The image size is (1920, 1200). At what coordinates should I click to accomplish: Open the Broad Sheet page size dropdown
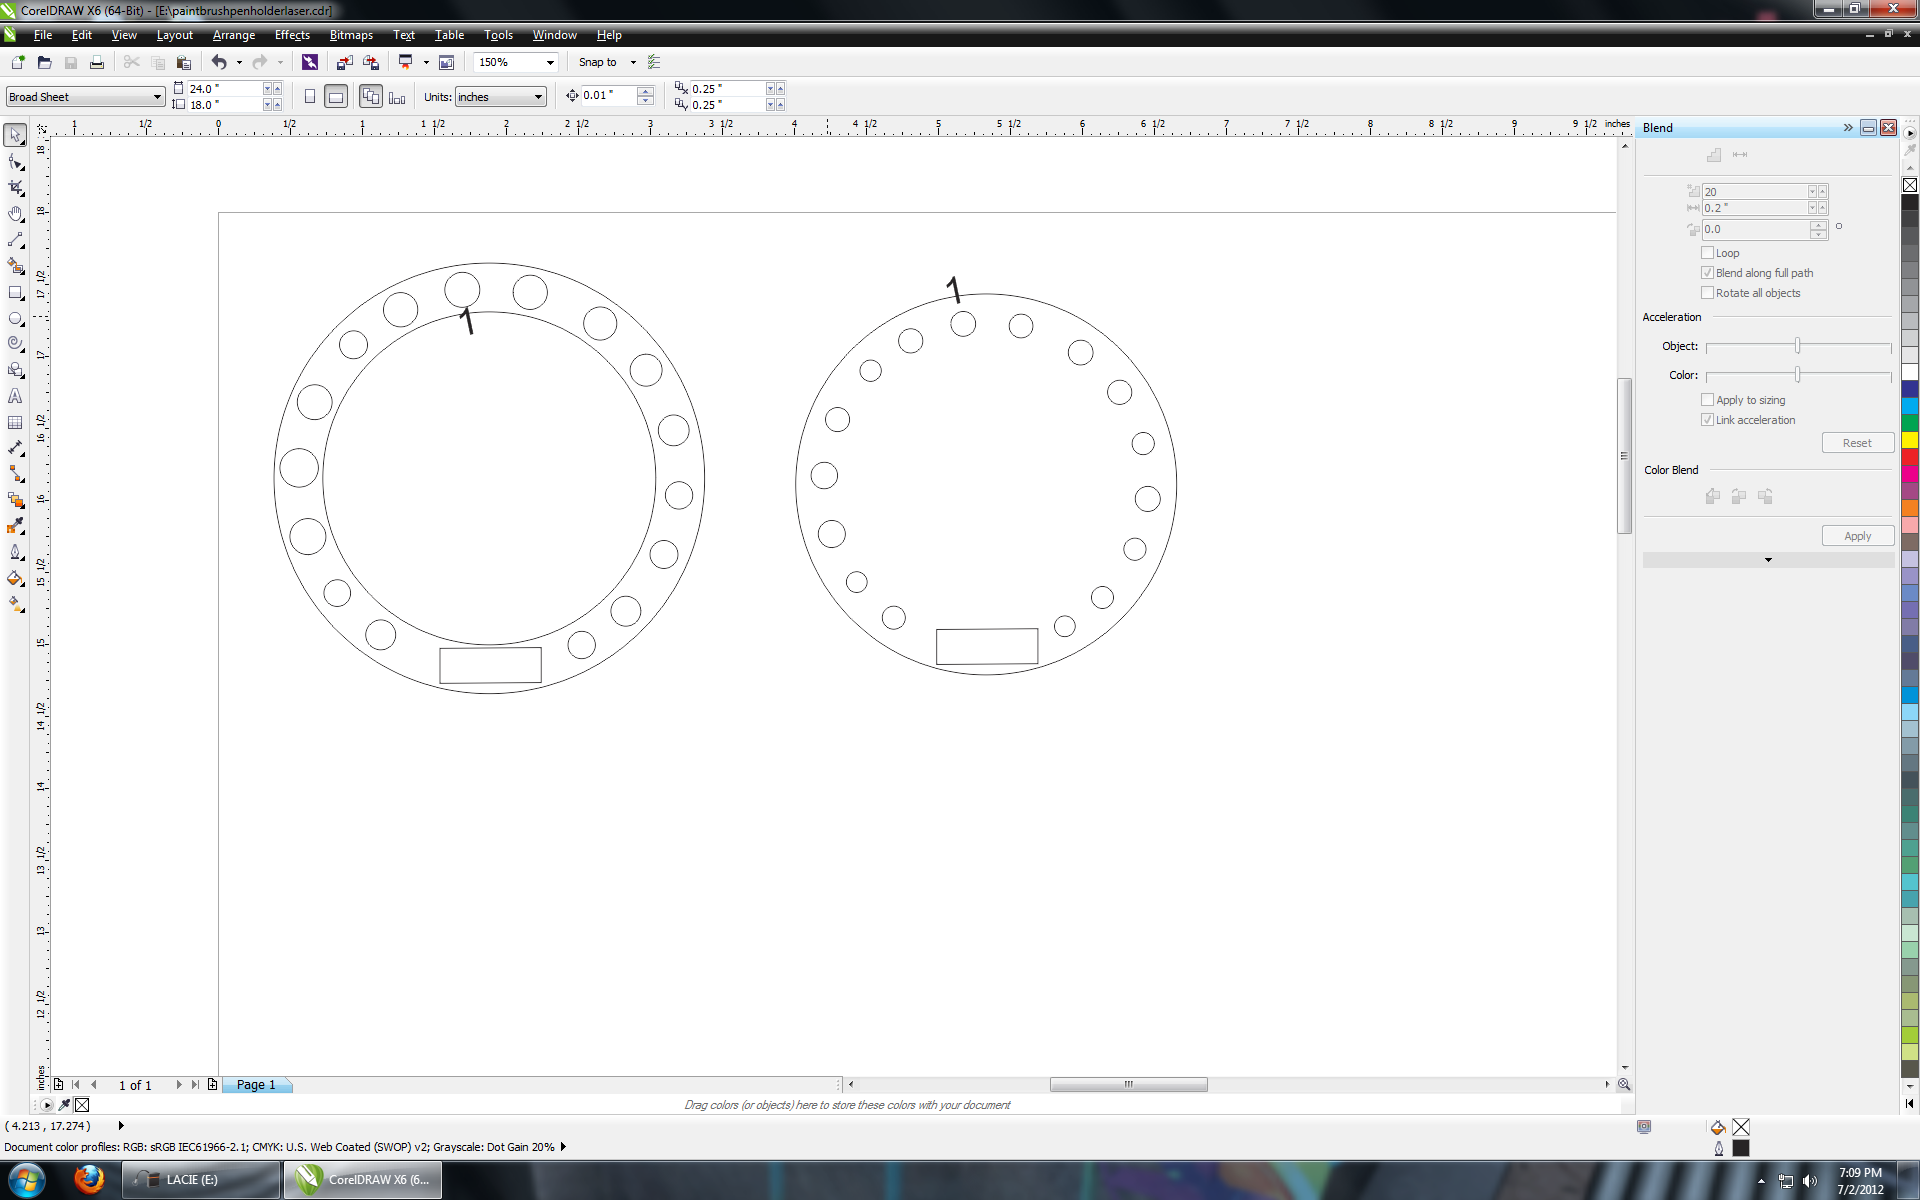click(x=157, y=97)
